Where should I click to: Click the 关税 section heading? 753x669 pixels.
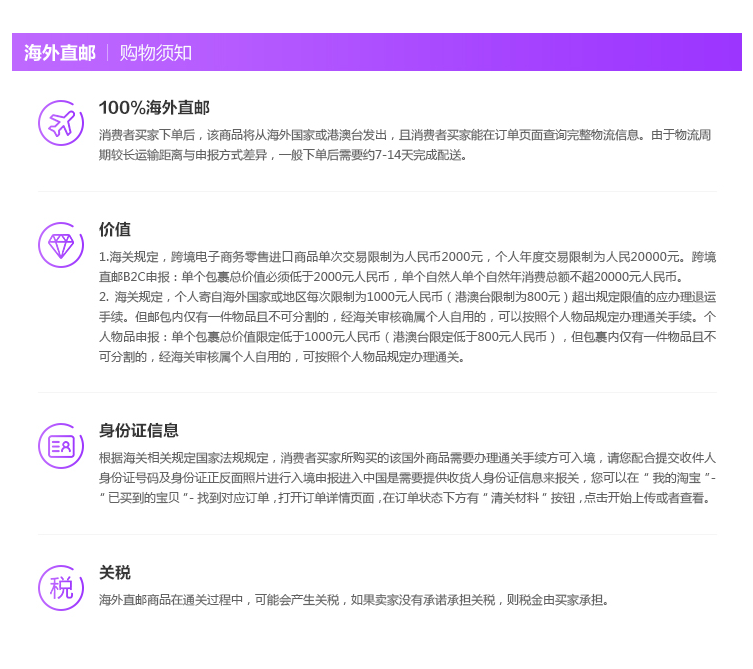[115, 572]
